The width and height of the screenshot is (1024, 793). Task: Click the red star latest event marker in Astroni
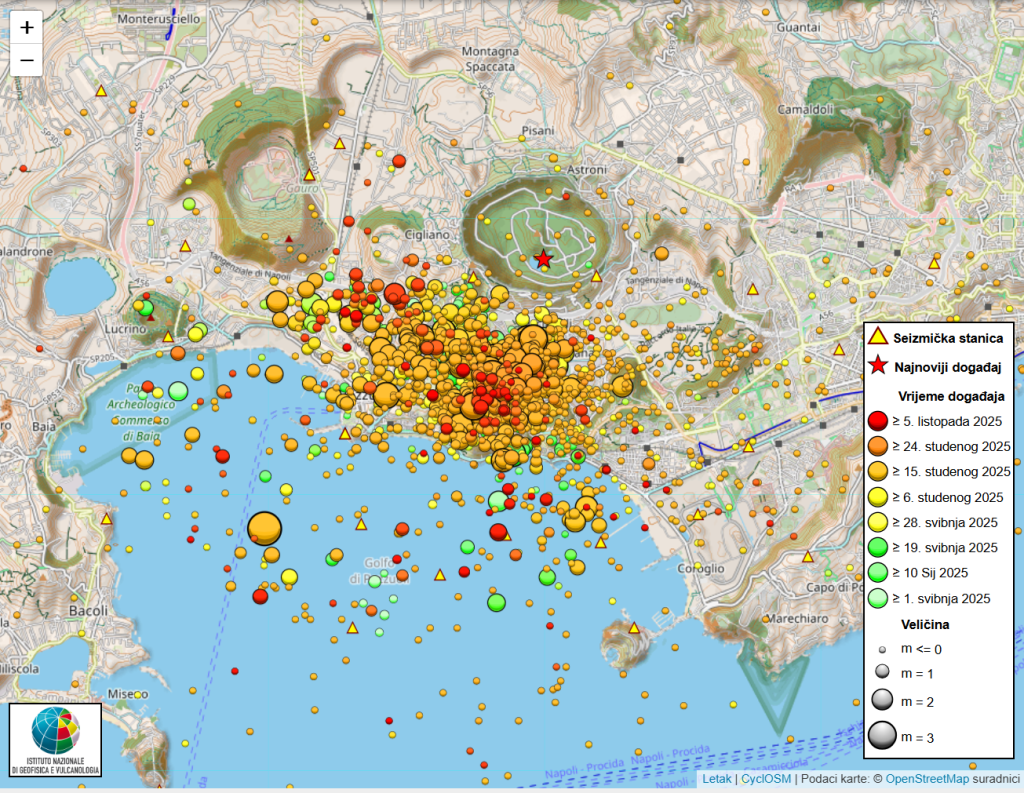[x=543, y=260]
